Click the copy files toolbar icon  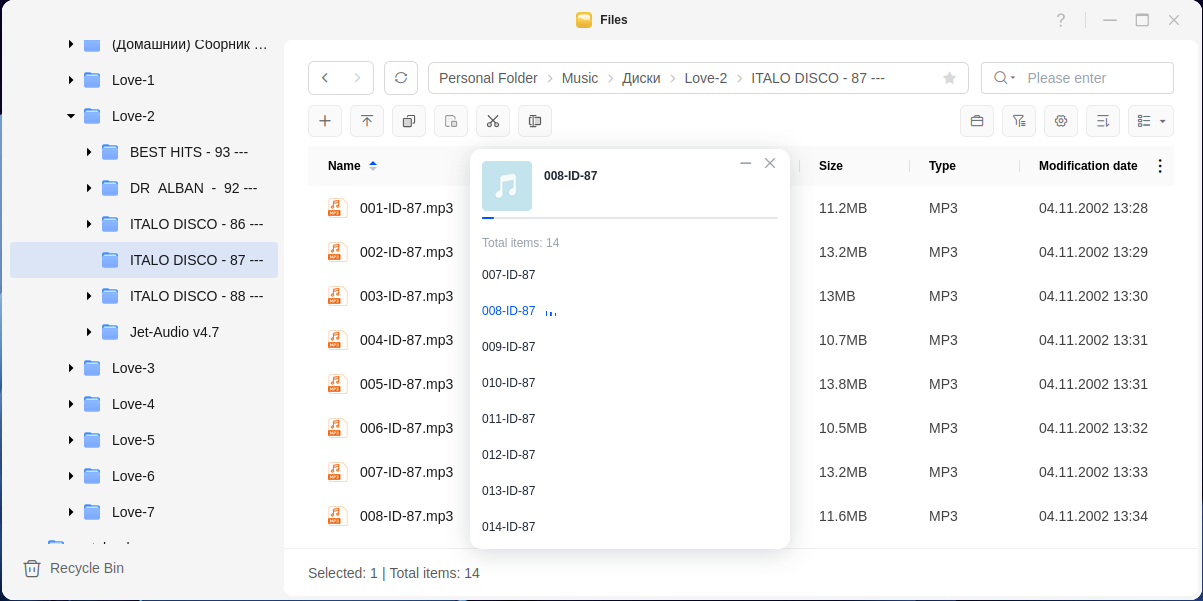(409, 121)
